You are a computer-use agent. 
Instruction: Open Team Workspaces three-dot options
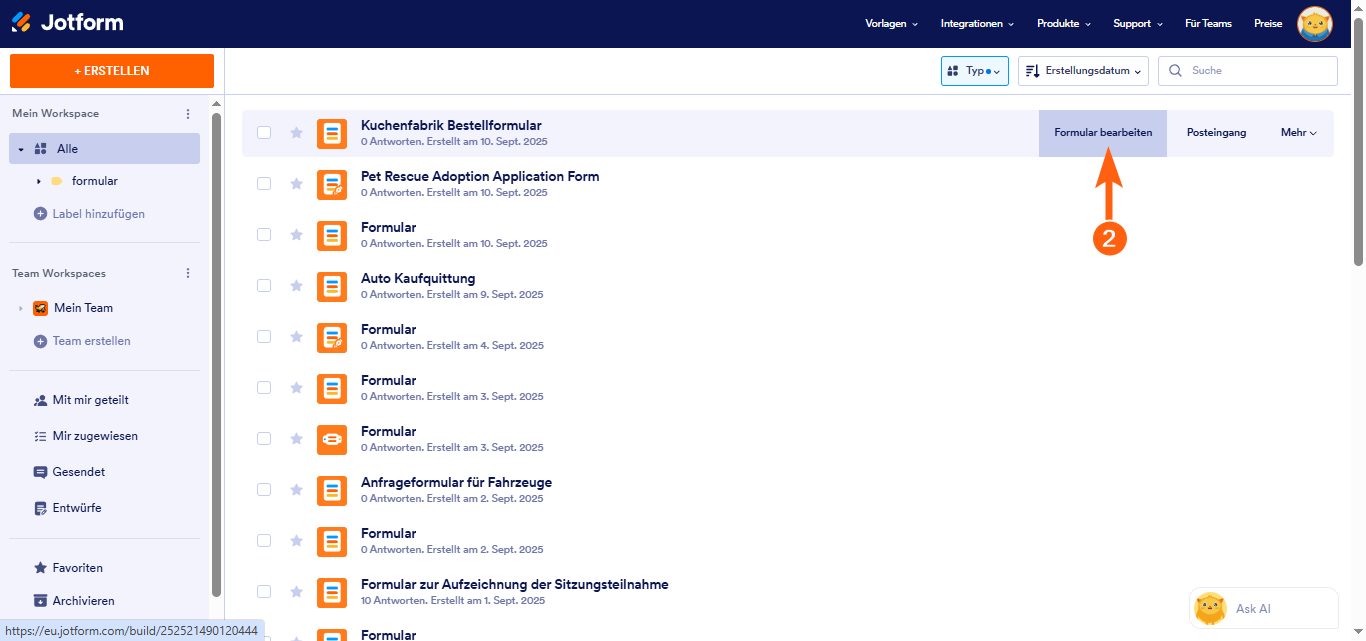click(188, 273)
